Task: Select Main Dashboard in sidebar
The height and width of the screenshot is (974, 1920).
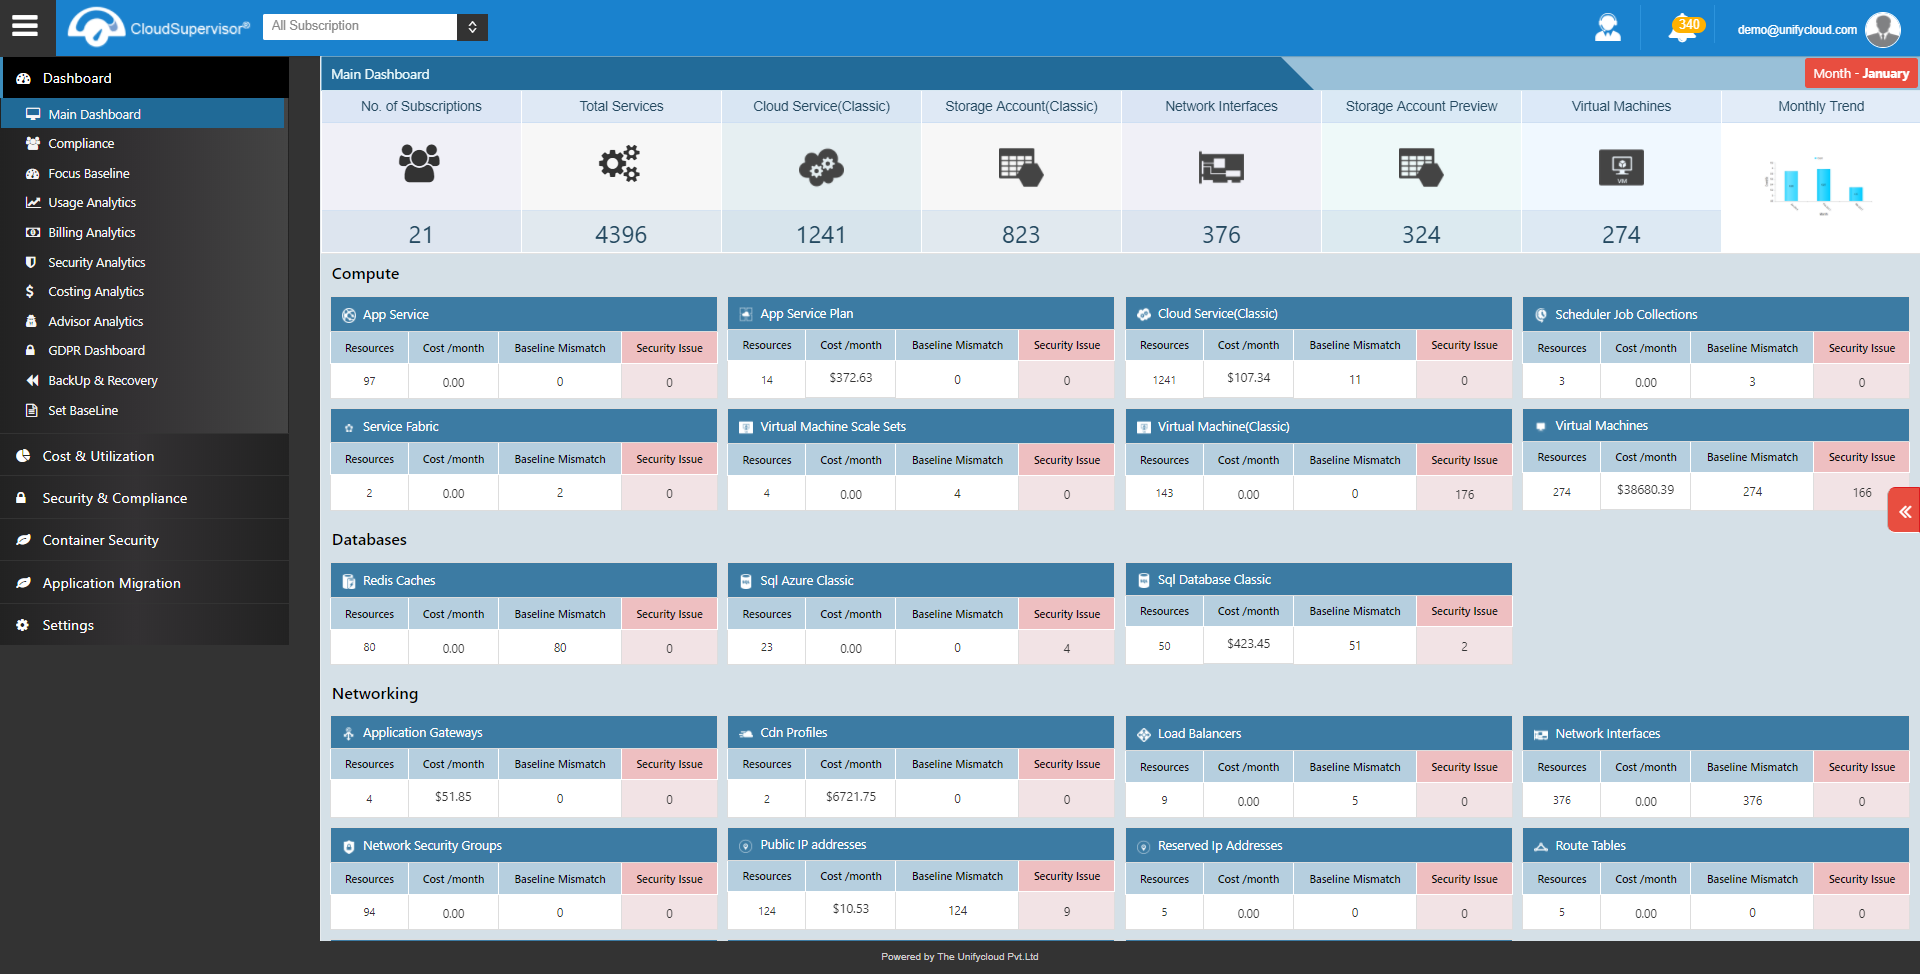Action: click(x=142, y=114)
